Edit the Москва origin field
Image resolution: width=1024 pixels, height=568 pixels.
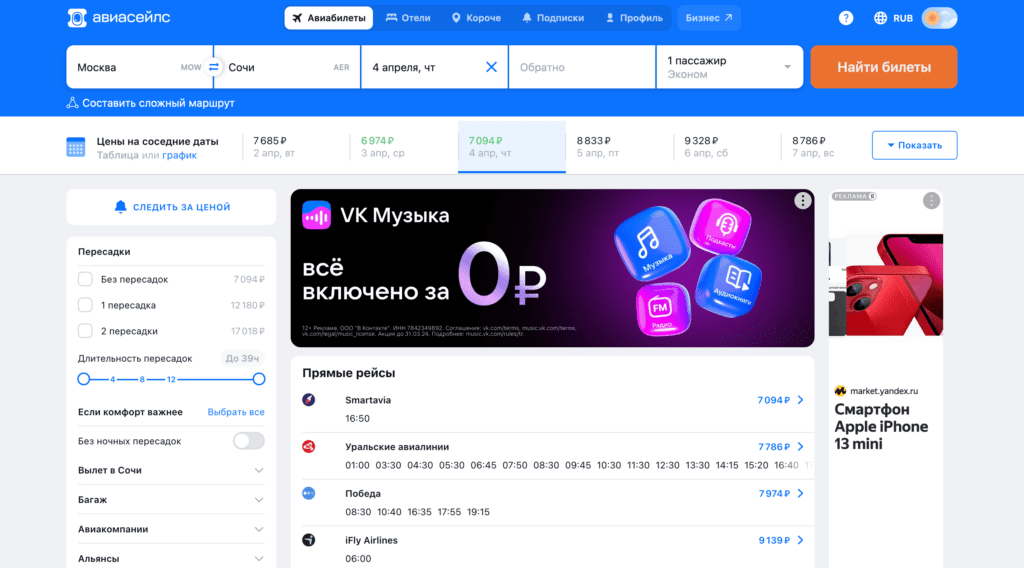click(x=140, y=67)
